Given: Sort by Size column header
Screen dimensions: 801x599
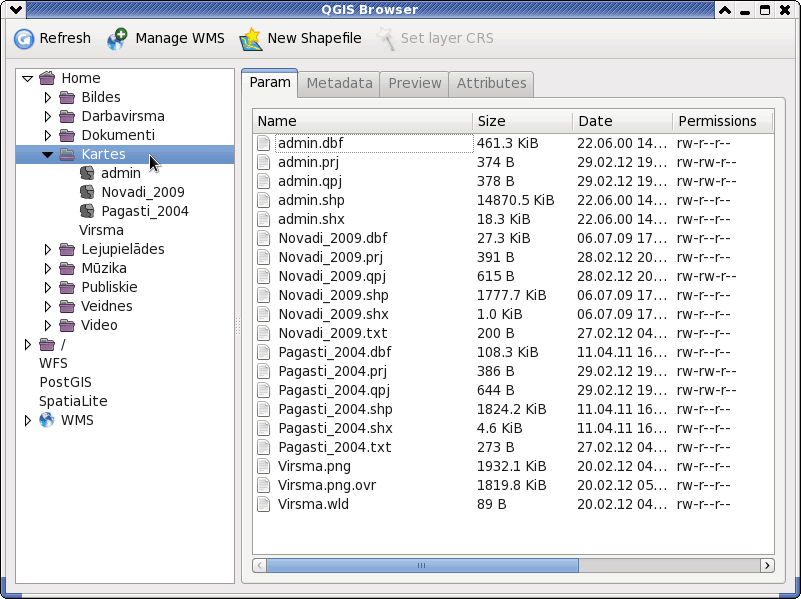Looking at the screenshot, I should [523, 122].
